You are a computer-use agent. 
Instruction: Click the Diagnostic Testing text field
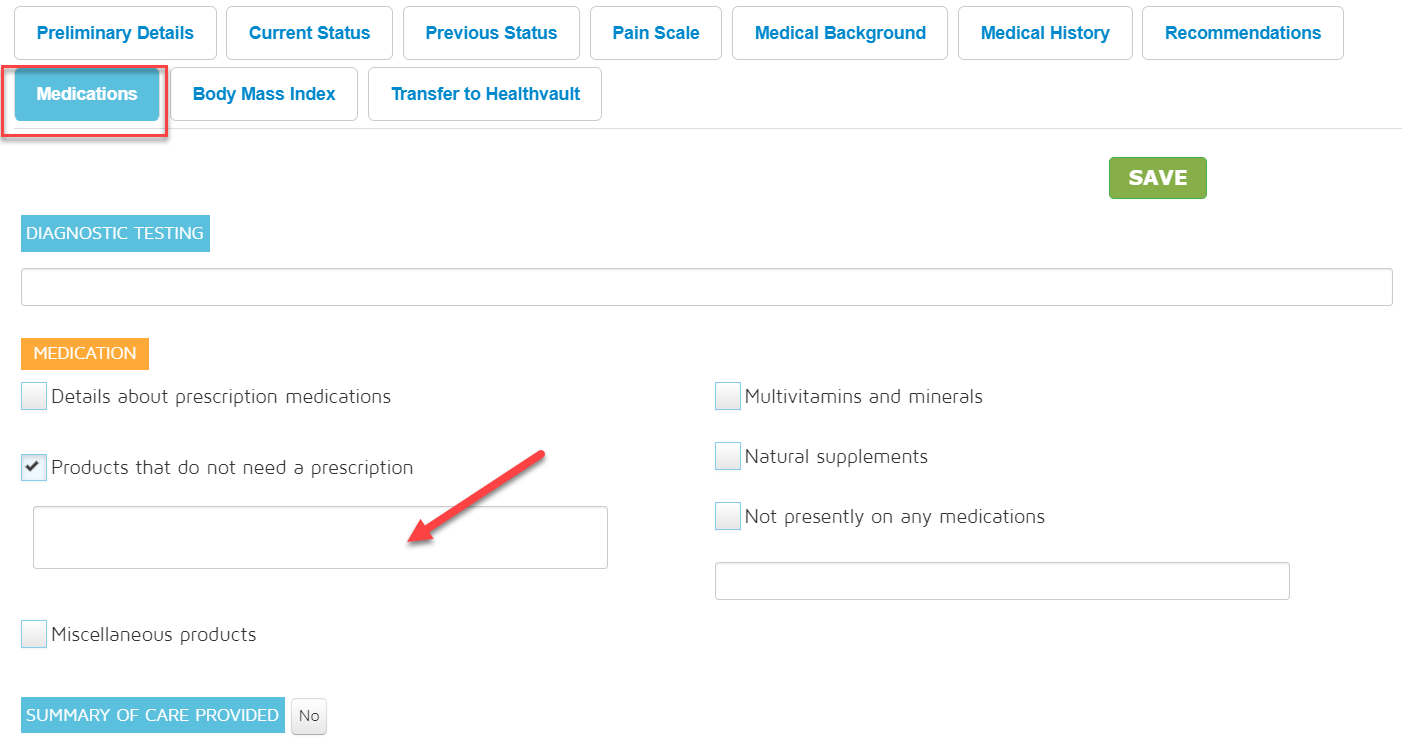point(706,287)
